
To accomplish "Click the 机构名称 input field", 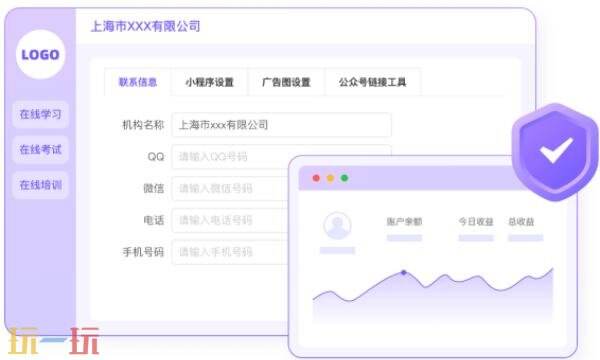I will pos(282,125).
